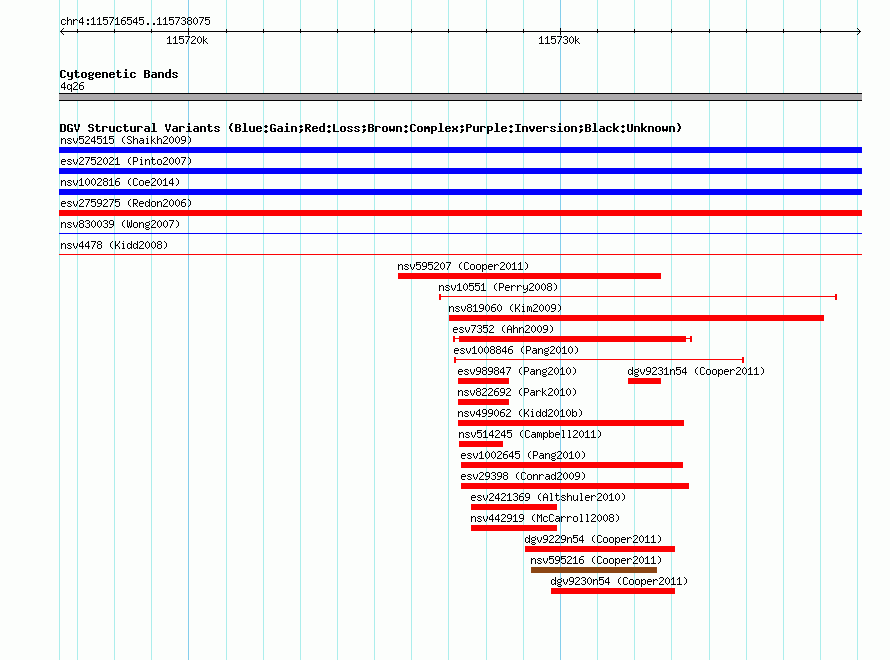Click the nsv819060 (Kim2009) red bar
The image size is (890, 660).
pos(636,318)
